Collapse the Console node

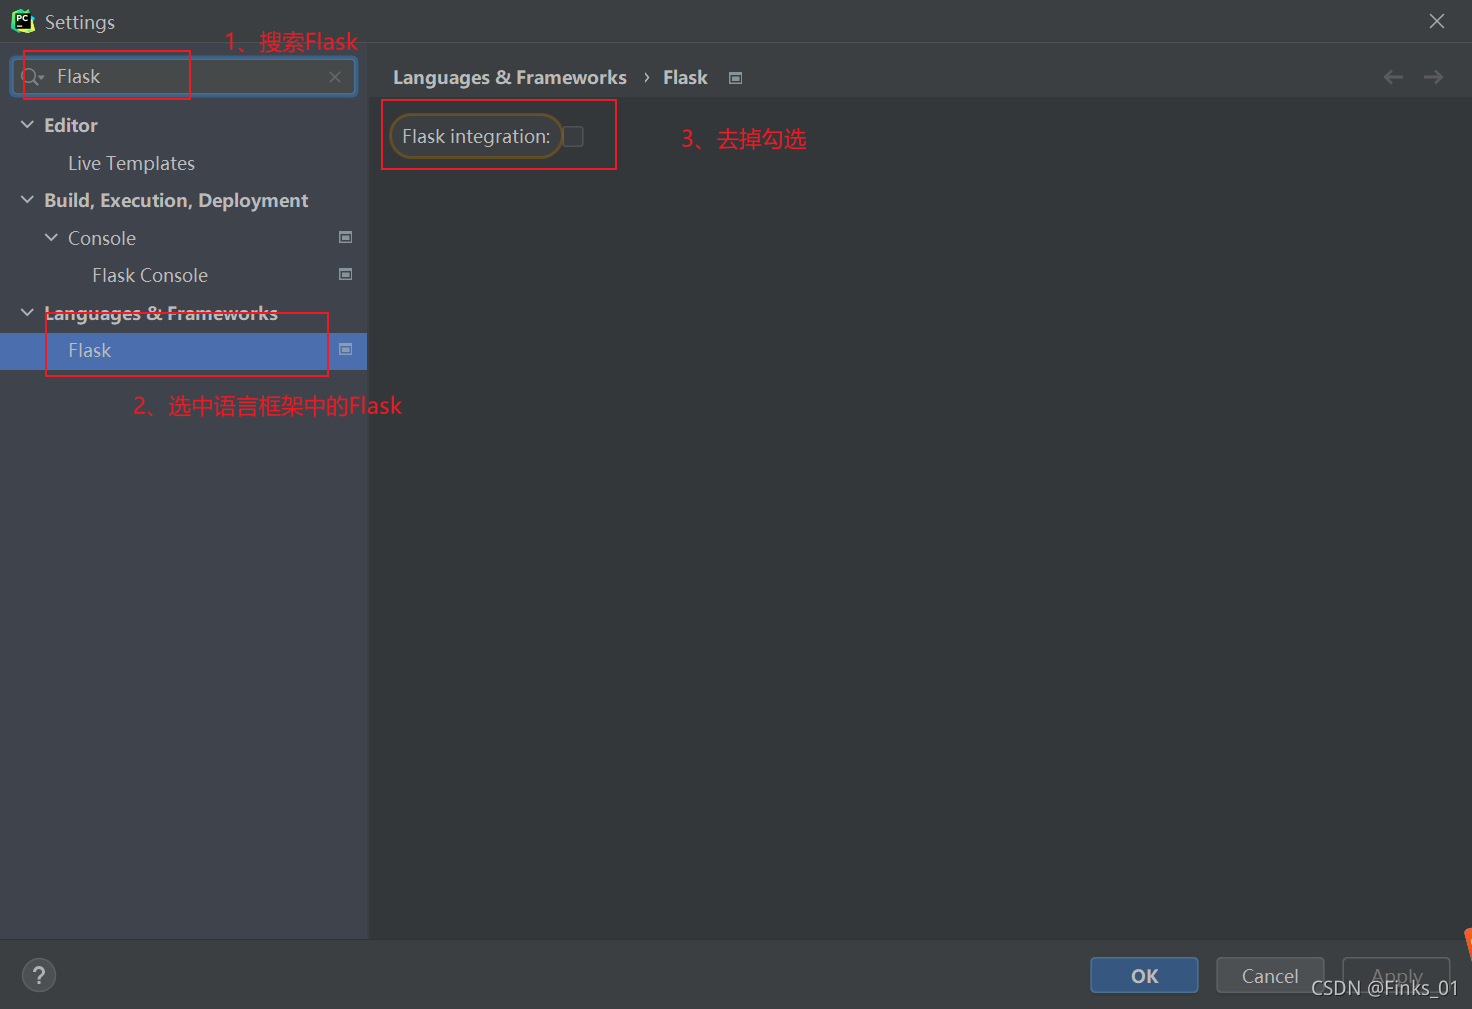pyautogui.click(x=51, y=238)
